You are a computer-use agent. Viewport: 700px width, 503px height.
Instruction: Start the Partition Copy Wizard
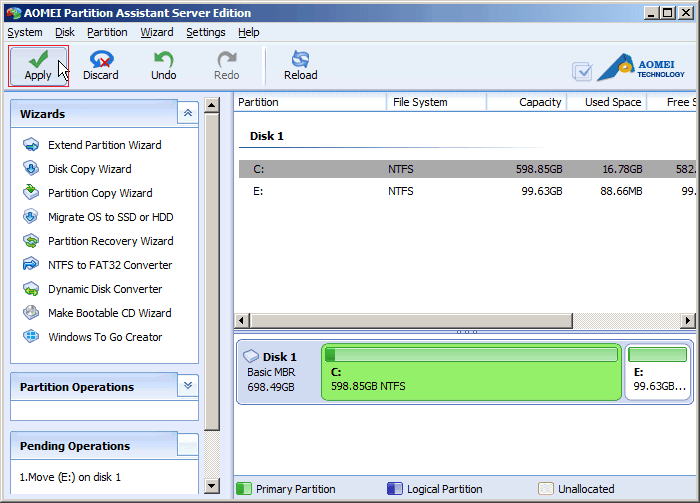point(100,193)
